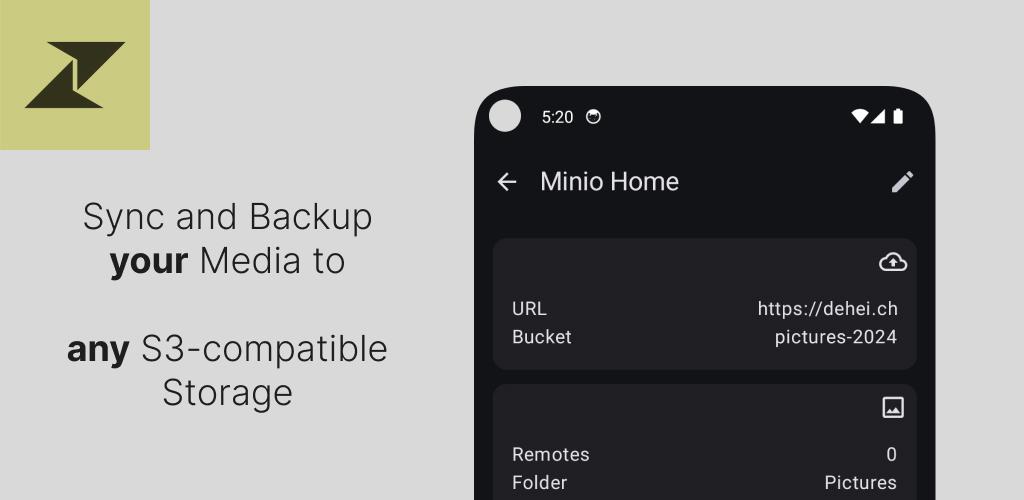Tap the 5:20 clock in status bar
The height and width of the screenshot is (500, 1024).
557,117
